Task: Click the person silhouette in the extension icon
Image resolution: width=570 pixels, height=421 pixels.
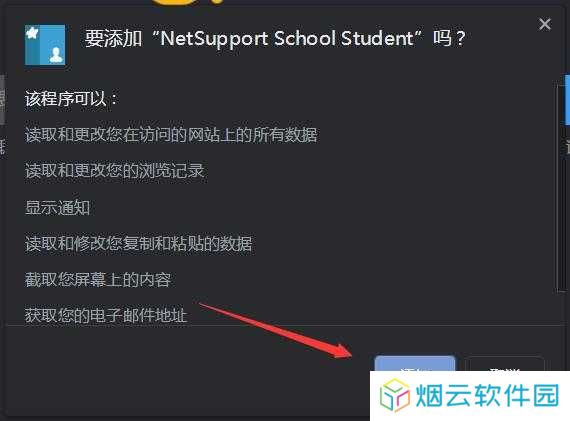Action: click(56, 55)
